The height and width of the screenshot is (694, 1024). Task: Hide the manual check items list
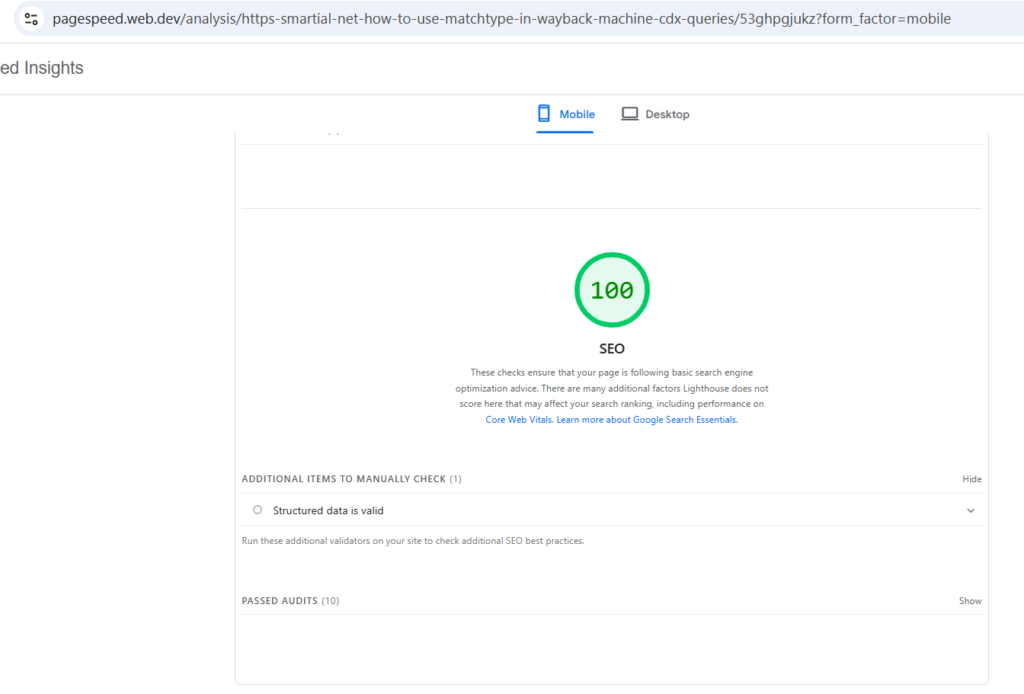coord(971,479)
